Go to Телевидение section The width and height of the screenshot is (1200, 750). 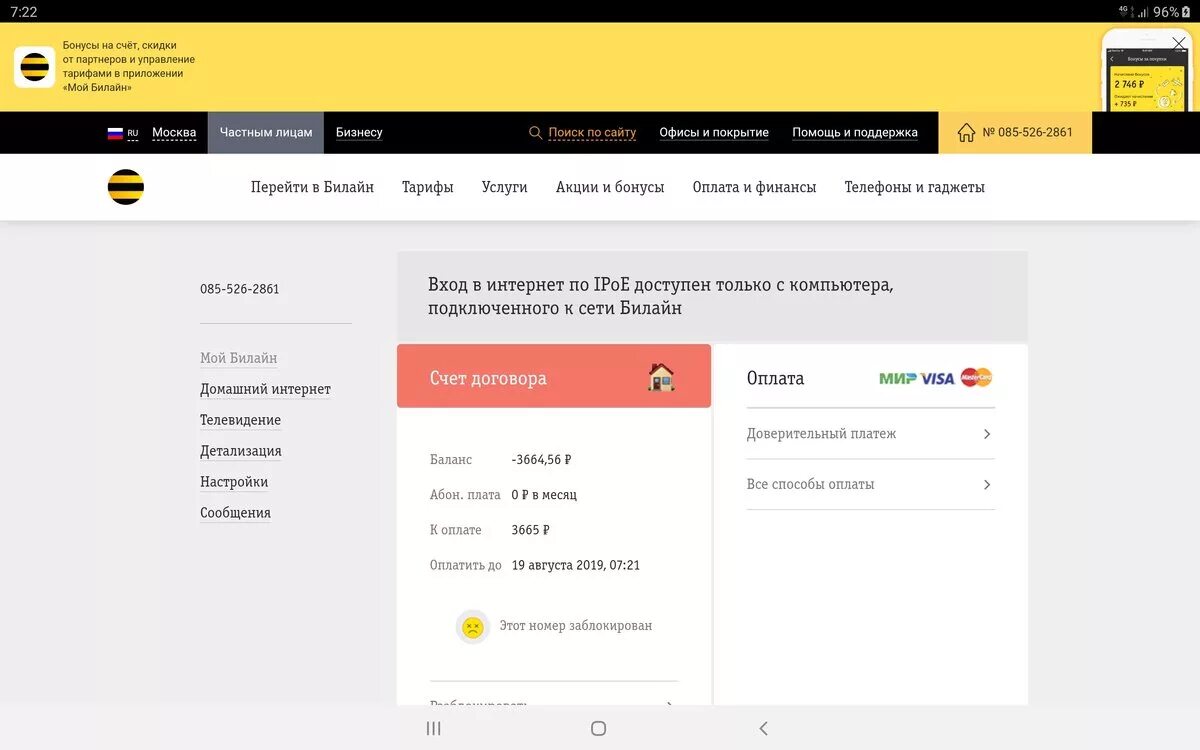pyautogui.click(x=240, y=420)
